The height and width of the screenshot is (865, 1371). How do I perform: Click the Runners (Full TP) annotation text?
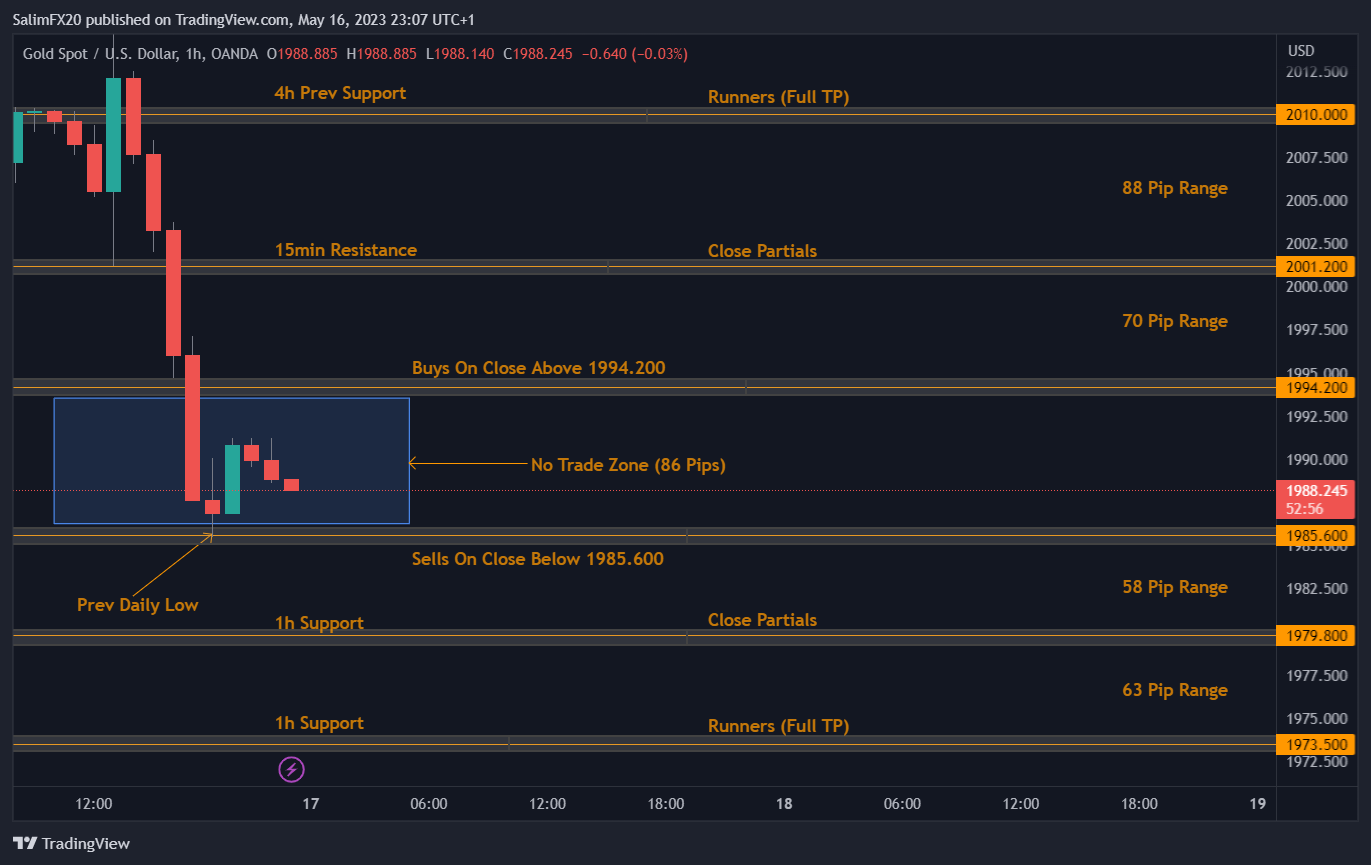[x=778, y=97]
